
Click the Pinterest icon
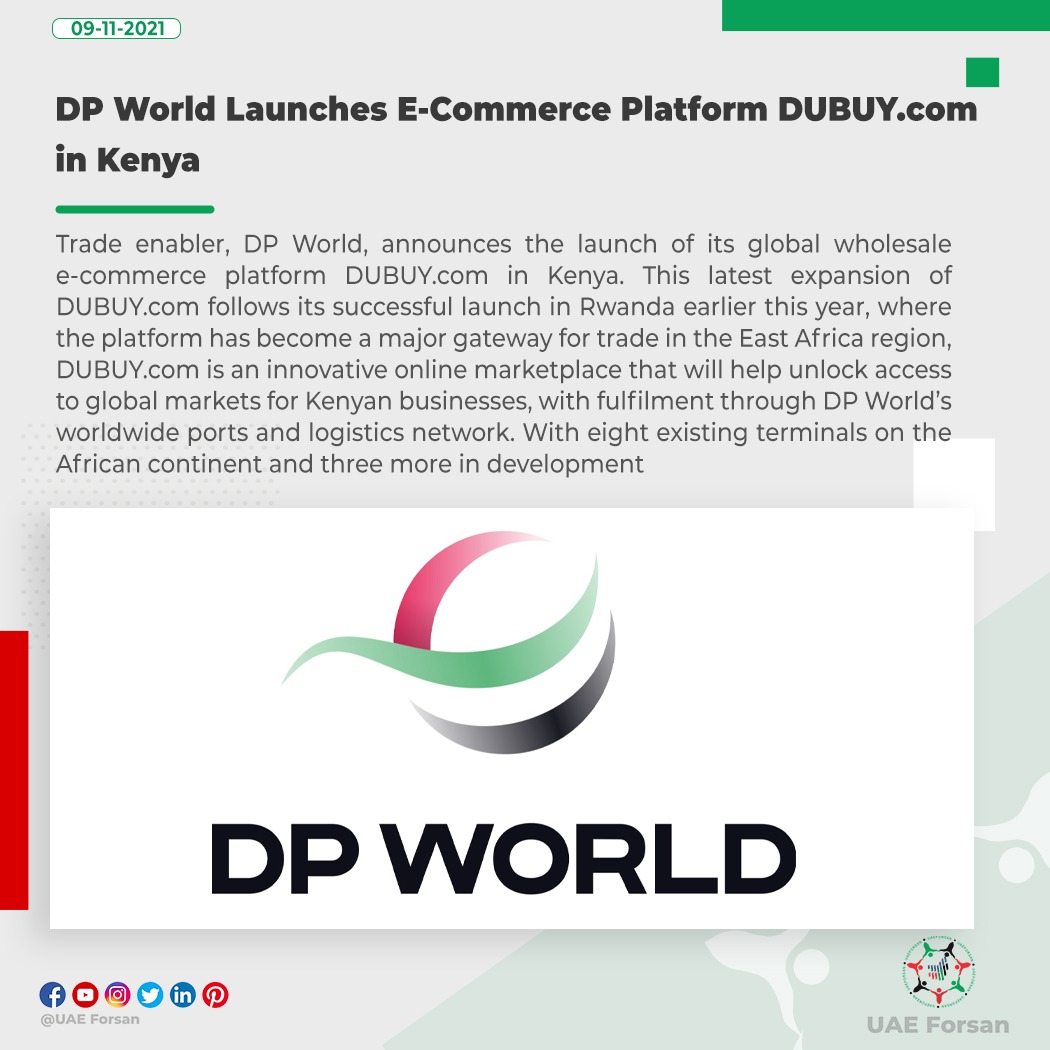click(215, 995)
